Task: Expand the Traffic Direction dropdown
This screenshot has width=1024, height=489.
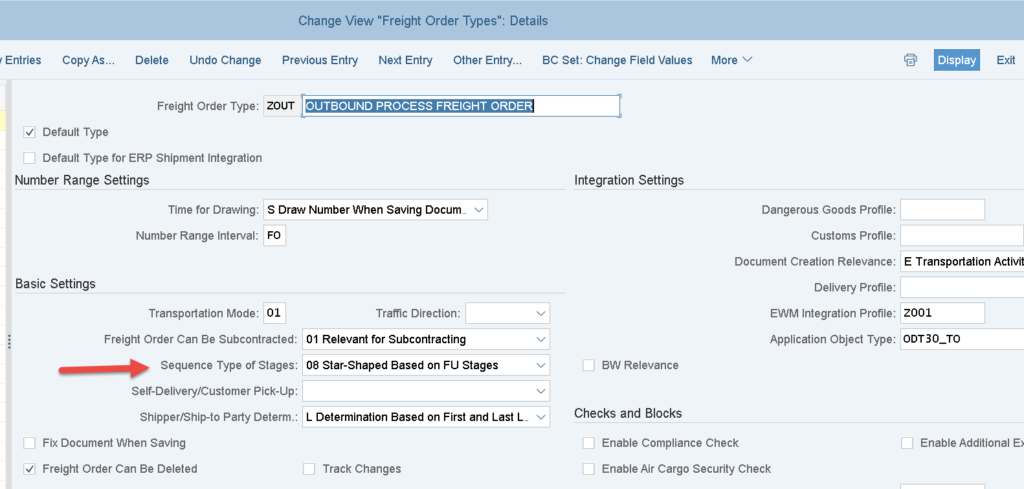Action: (540, 313)
